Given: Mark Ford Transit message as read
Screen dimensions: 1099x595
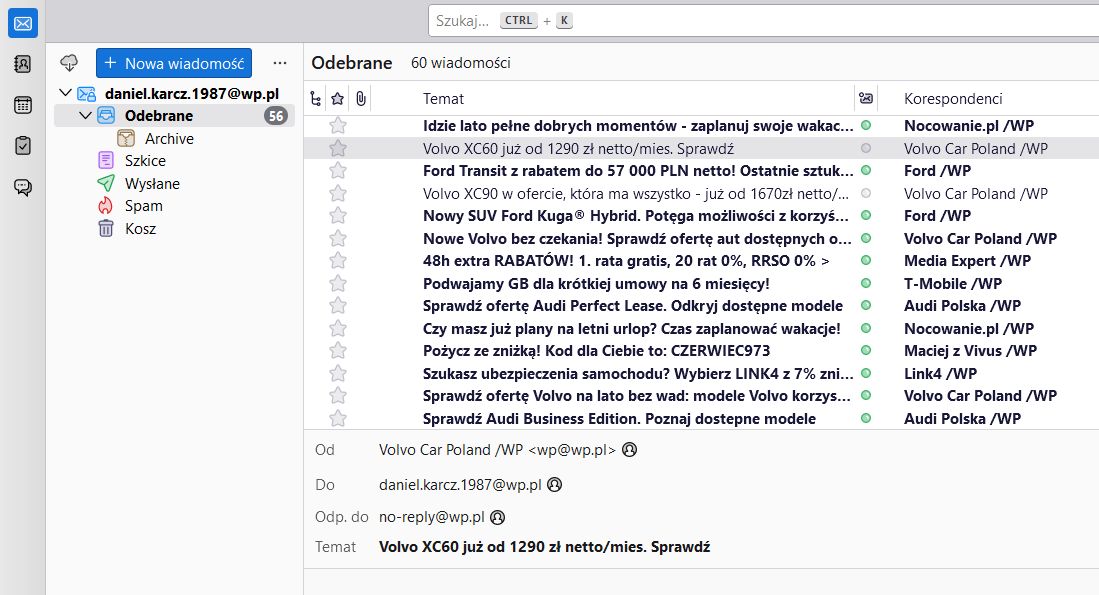Looking at the screenshot, I should point(866,170).
